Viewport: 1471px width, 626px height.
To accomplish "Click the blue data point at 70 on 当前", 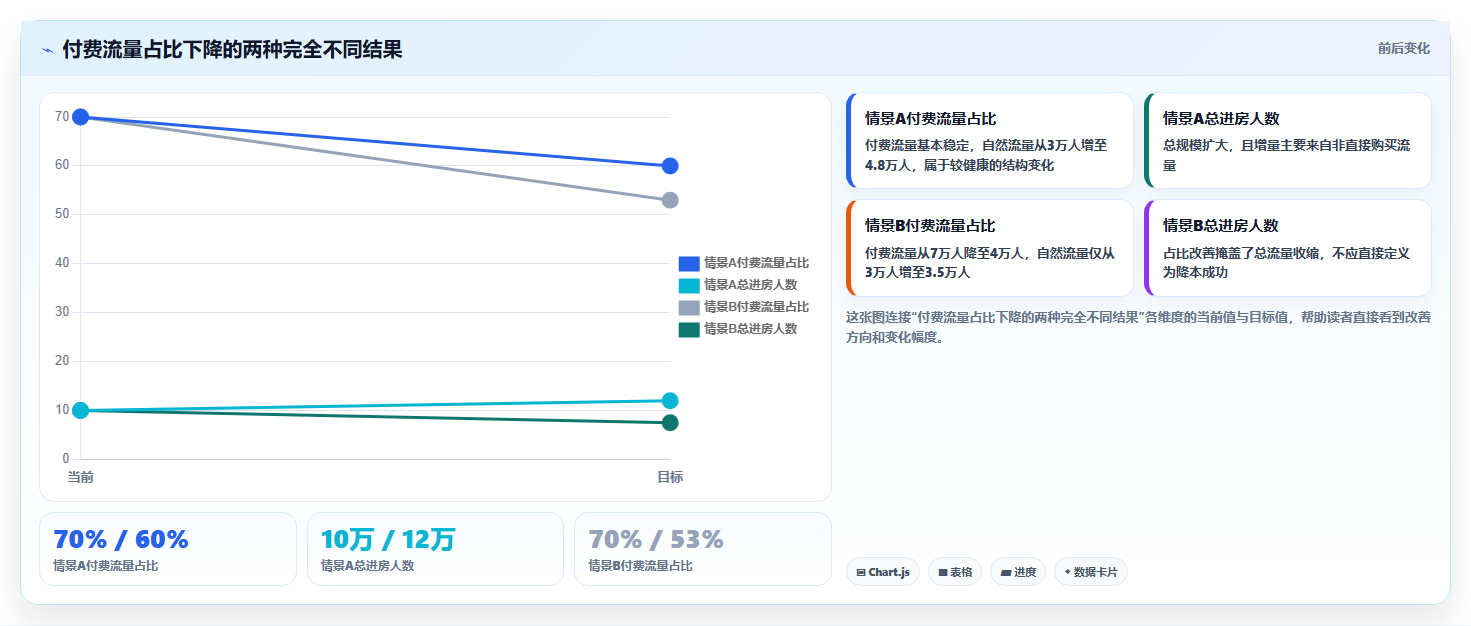I will pyautogui.click(x=81, y=117).
